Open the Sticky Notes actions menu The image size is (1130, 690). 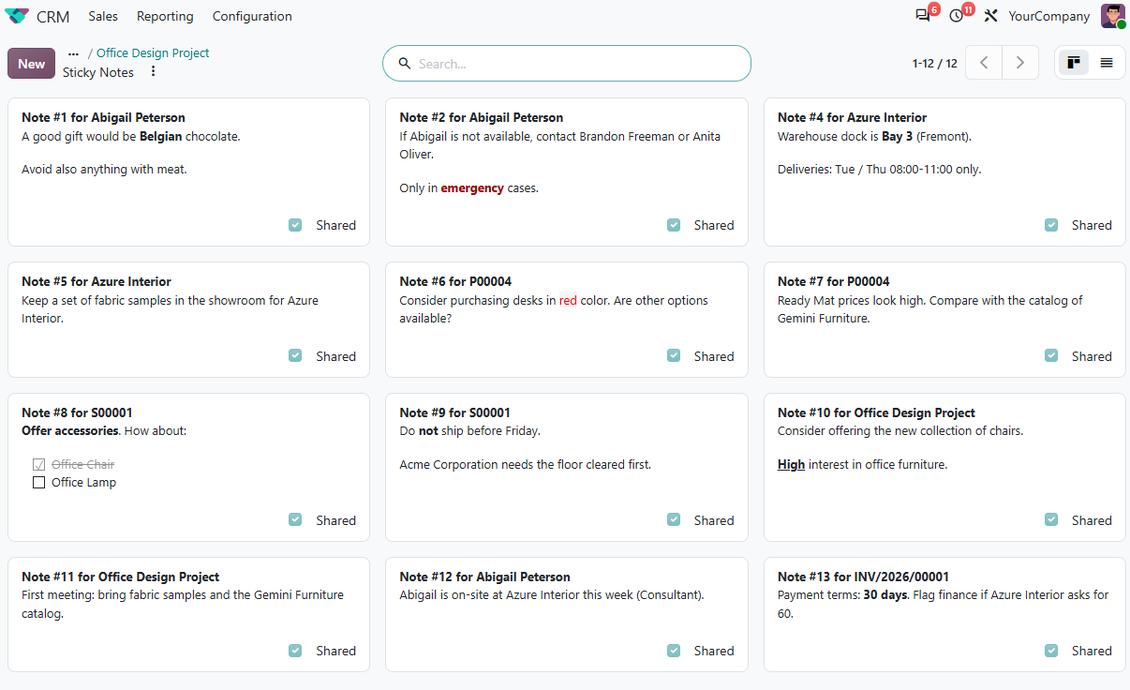(153, 71)
